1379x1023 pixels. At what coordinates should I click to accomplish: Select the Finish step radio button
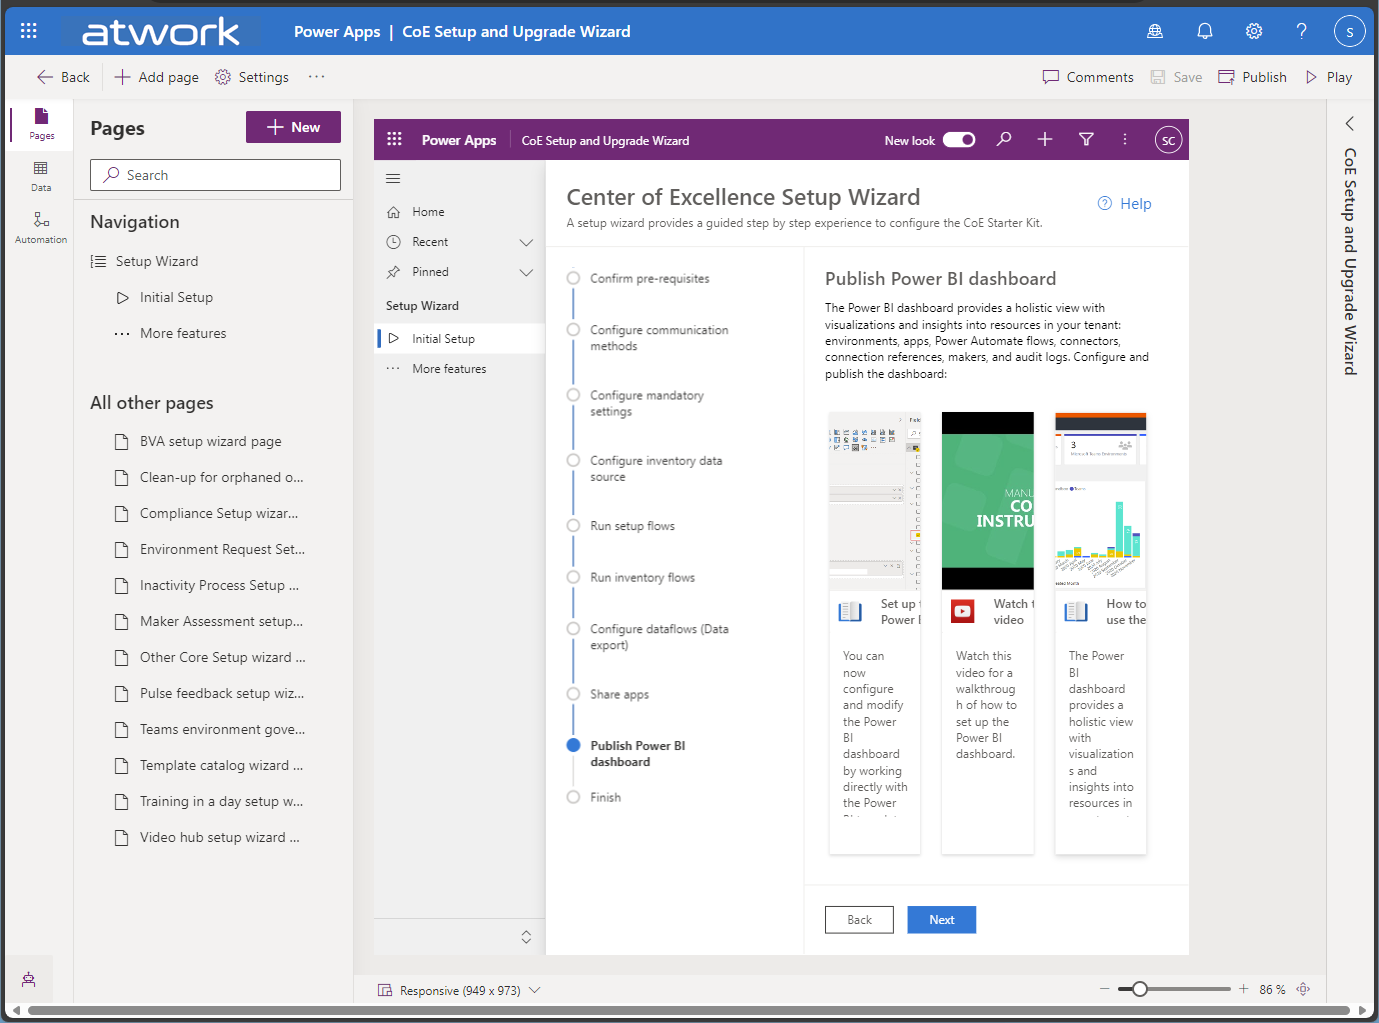coord(573,797)
